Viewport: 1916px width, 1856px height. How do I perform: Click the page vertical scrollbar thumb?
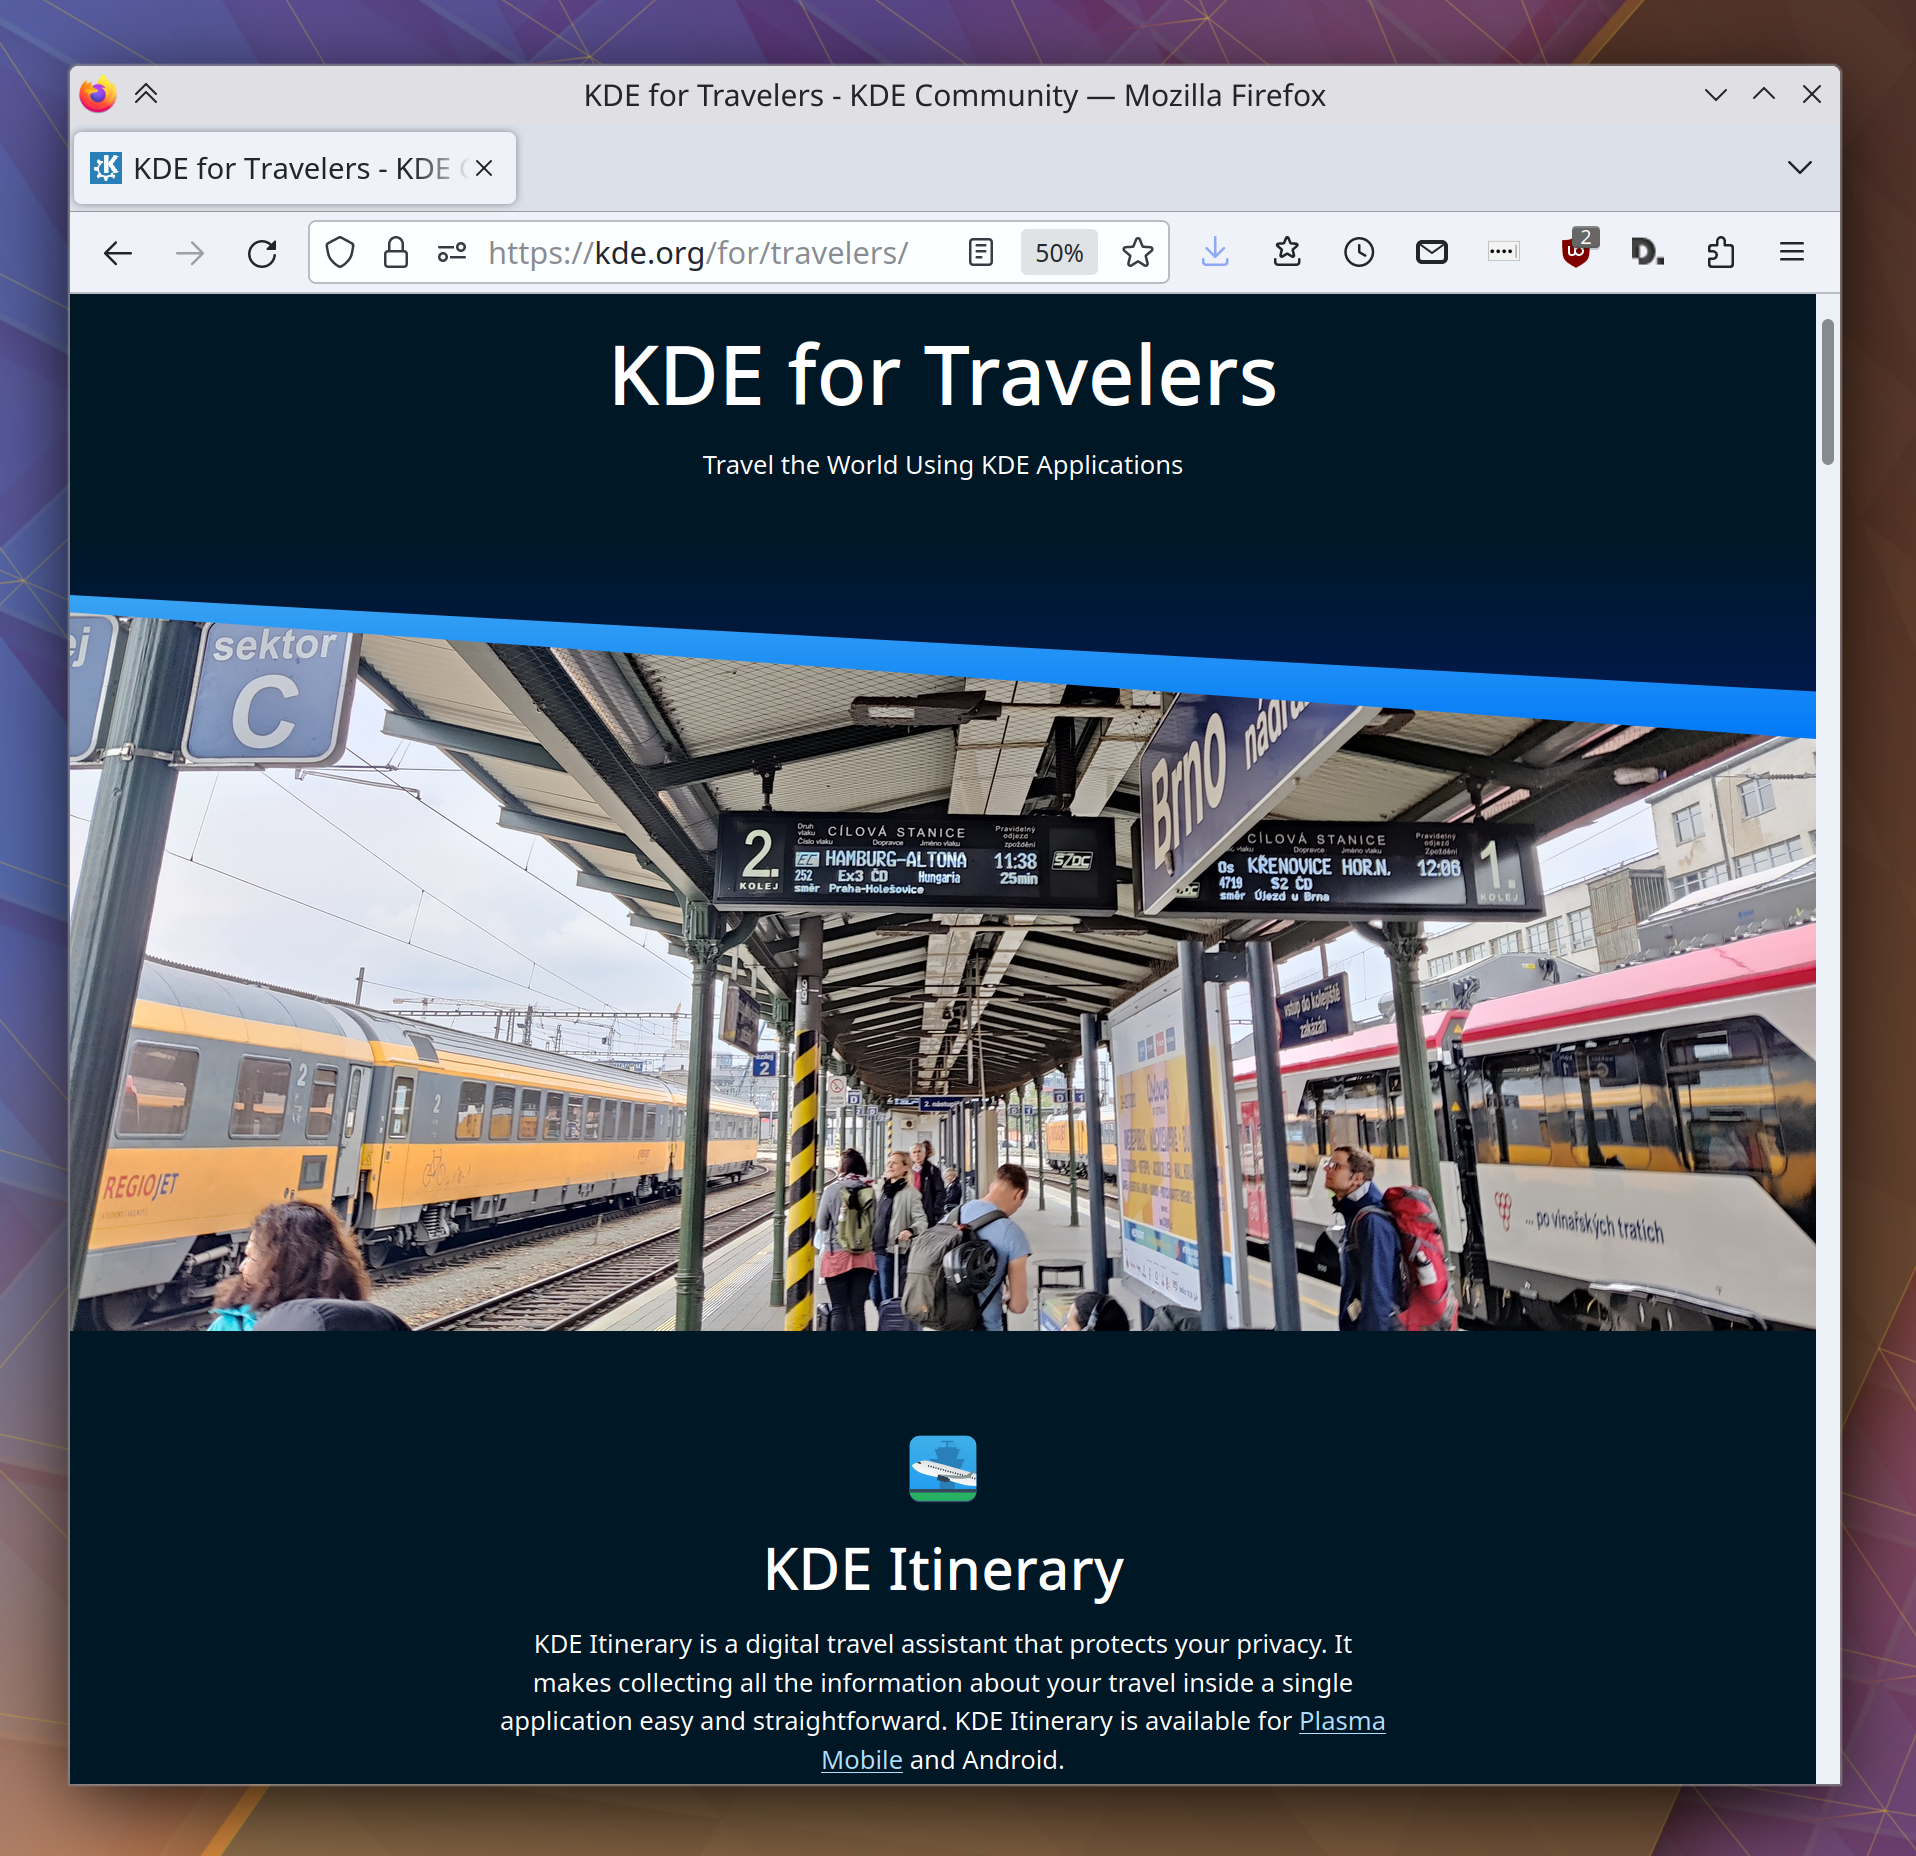1828,392
